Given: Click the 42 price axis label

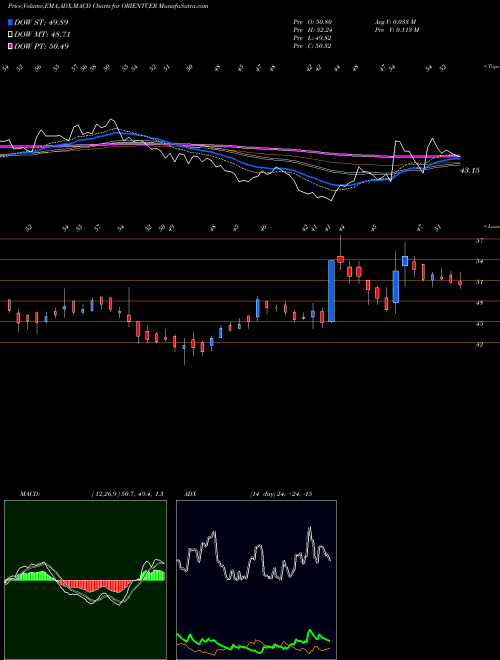Looking at the screenshot, I should coord(479,344).
